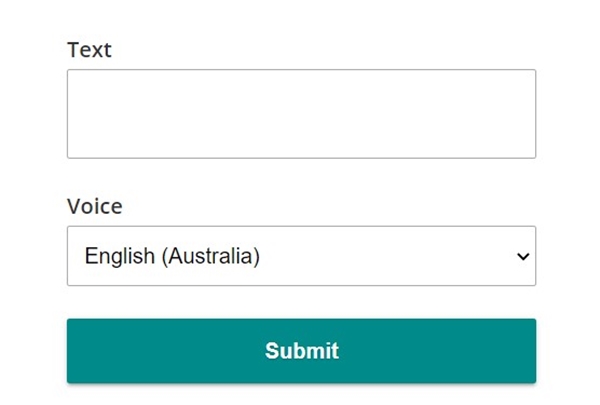Expand the voice language selector

[302, 256]
